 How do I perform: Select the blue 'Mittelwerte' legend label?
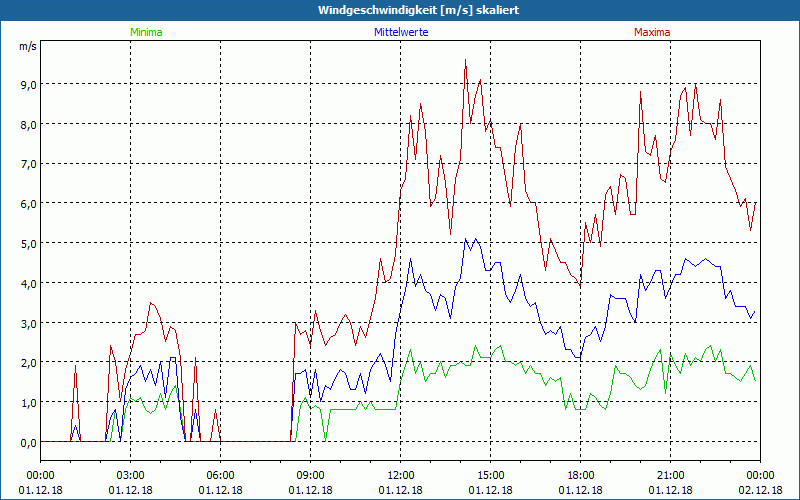pos(401,32)
